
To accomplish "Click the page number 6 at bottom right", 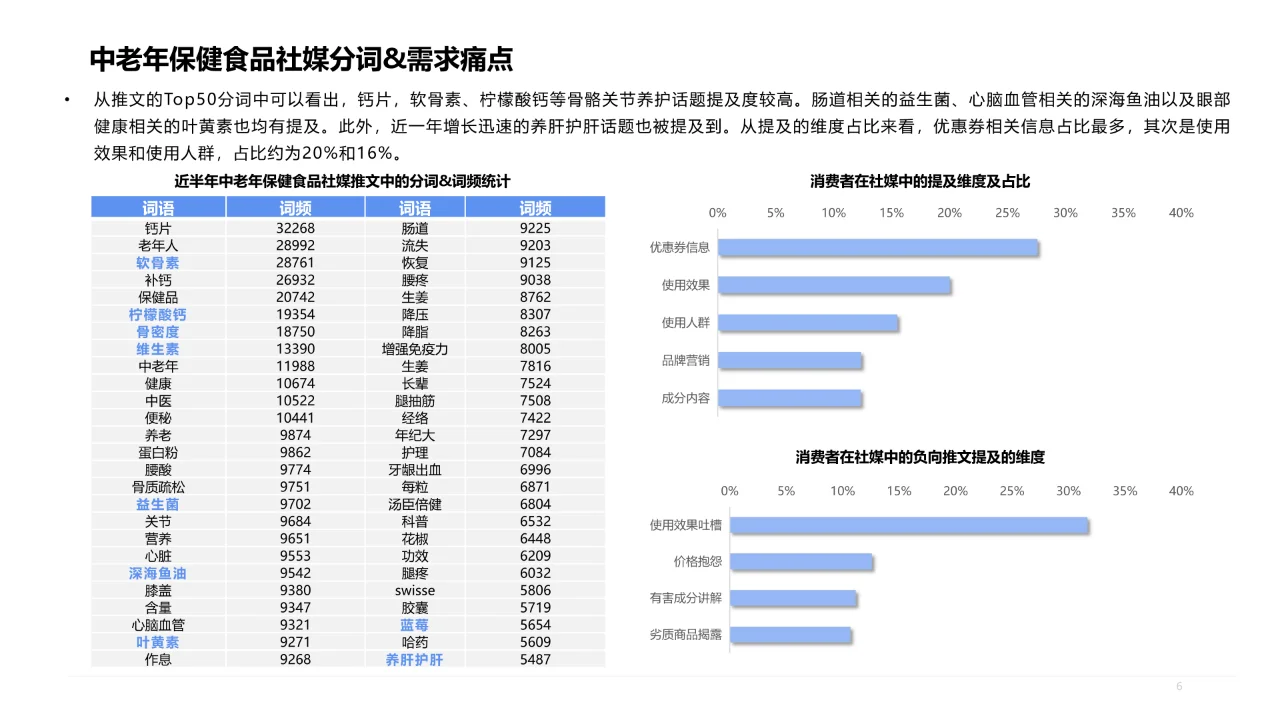I will tap(1180, 688).
